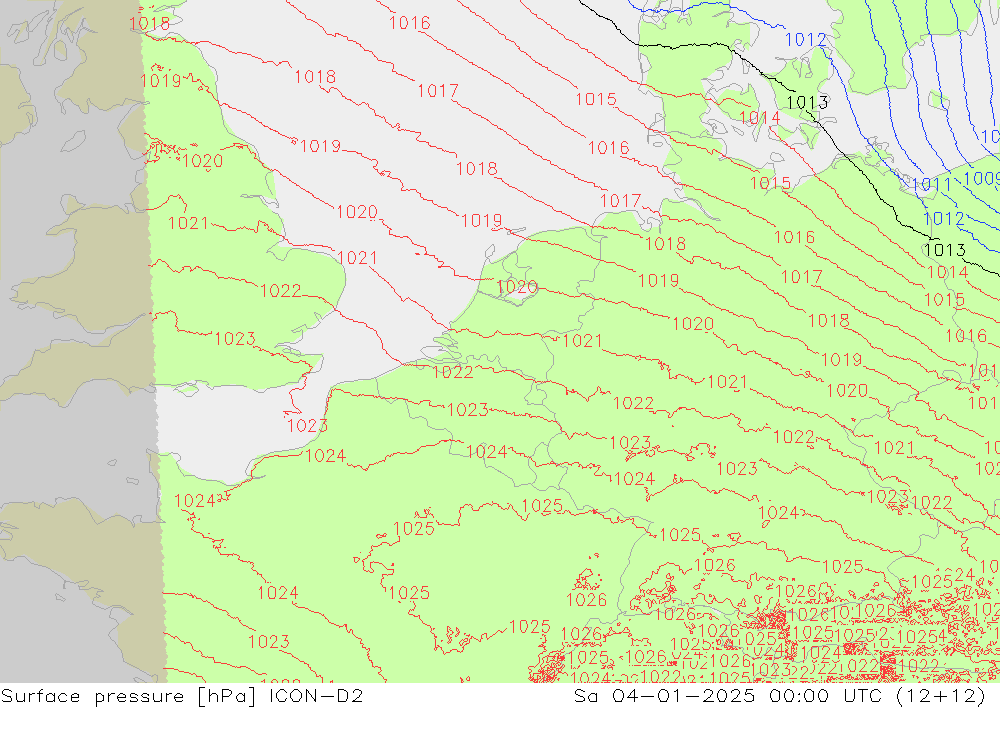Click the "Surface pressure [hPa]" caption text
The width and height of the screenshot is (1000, 733).
coord(129,696)
